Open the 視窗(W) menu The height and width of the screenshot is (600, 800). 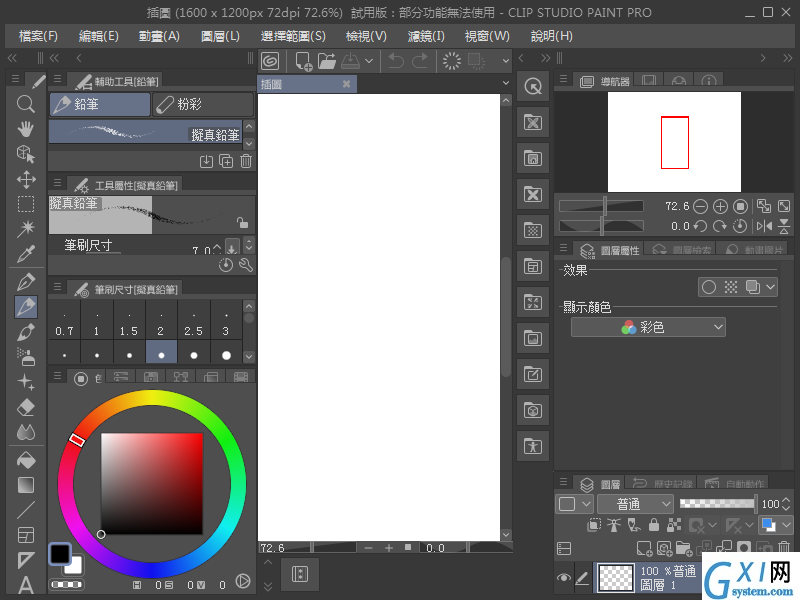click(487, 36)
